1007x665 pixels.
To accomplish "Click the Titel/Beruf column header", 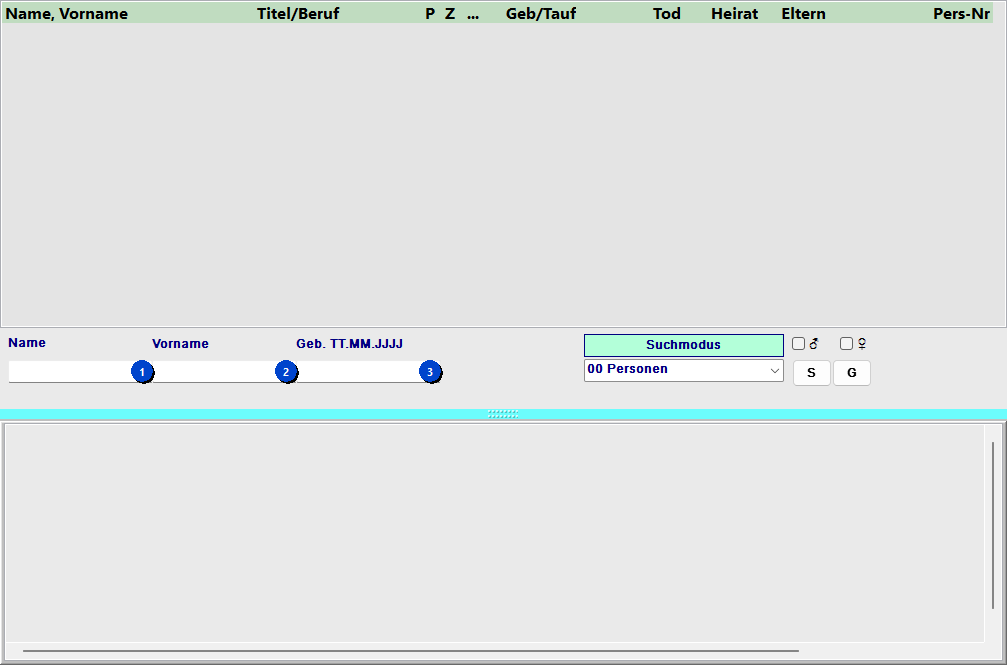I will 298,14.
